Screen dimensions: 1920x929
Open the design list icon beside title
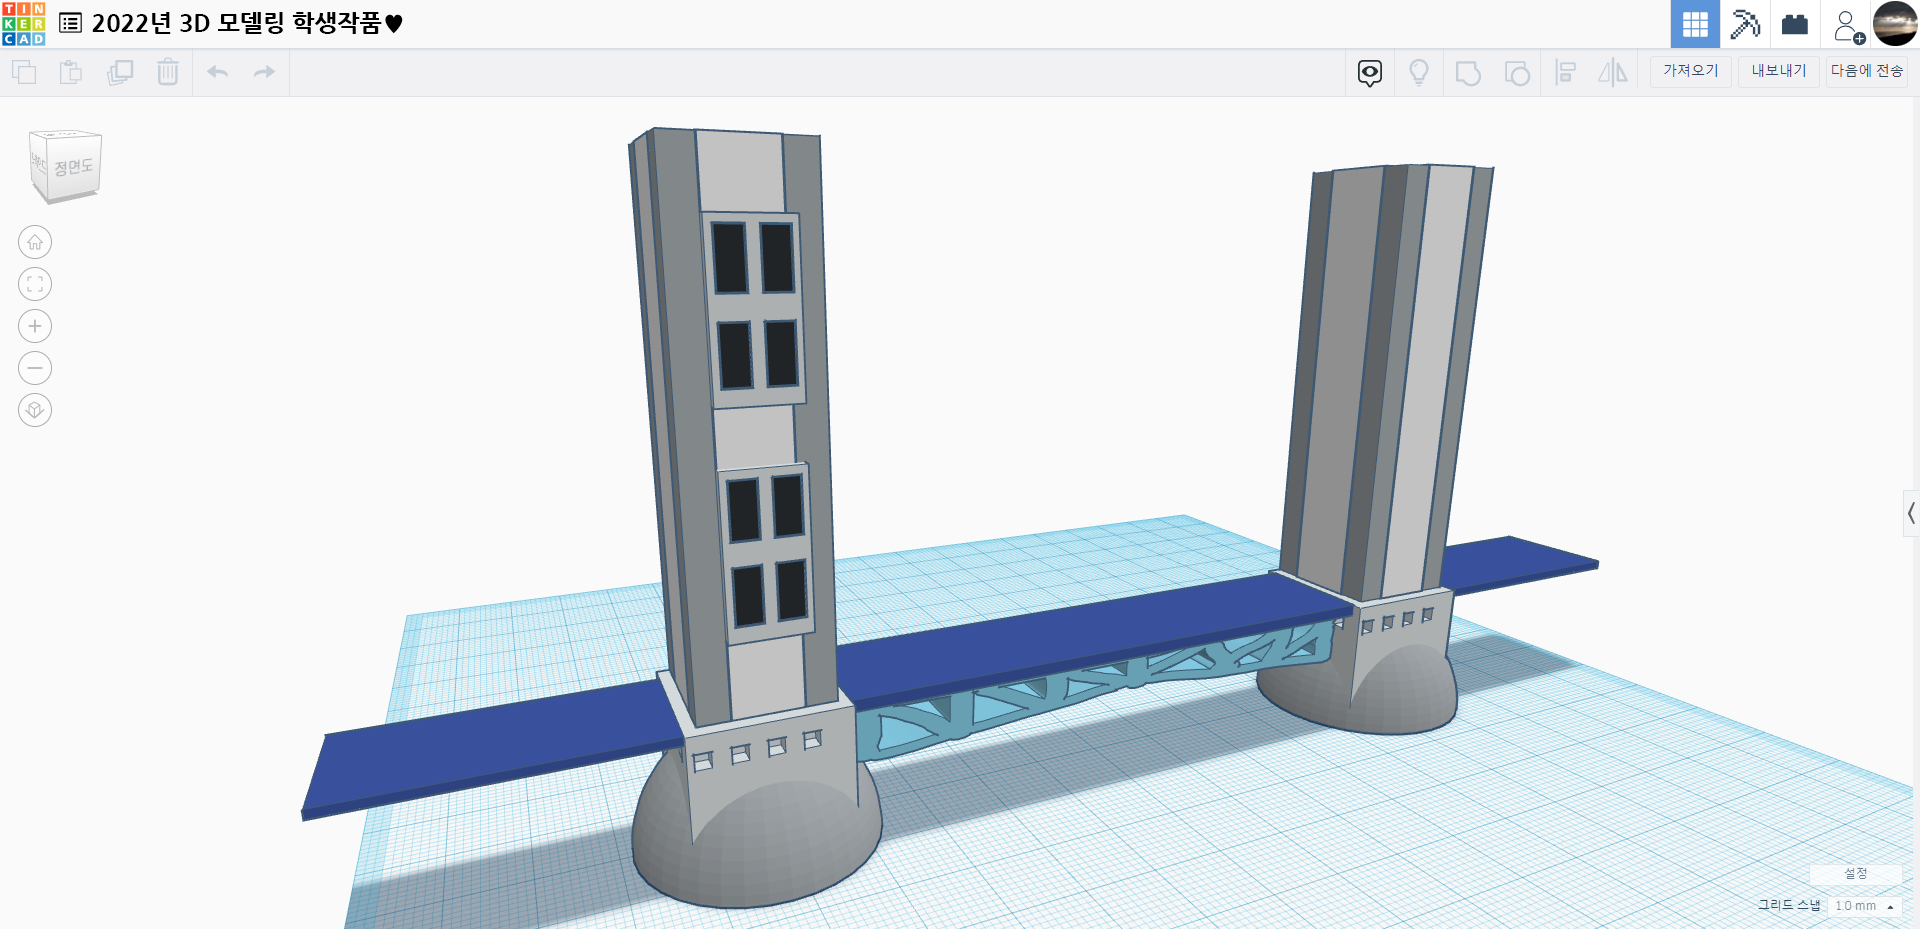[70, 23]
